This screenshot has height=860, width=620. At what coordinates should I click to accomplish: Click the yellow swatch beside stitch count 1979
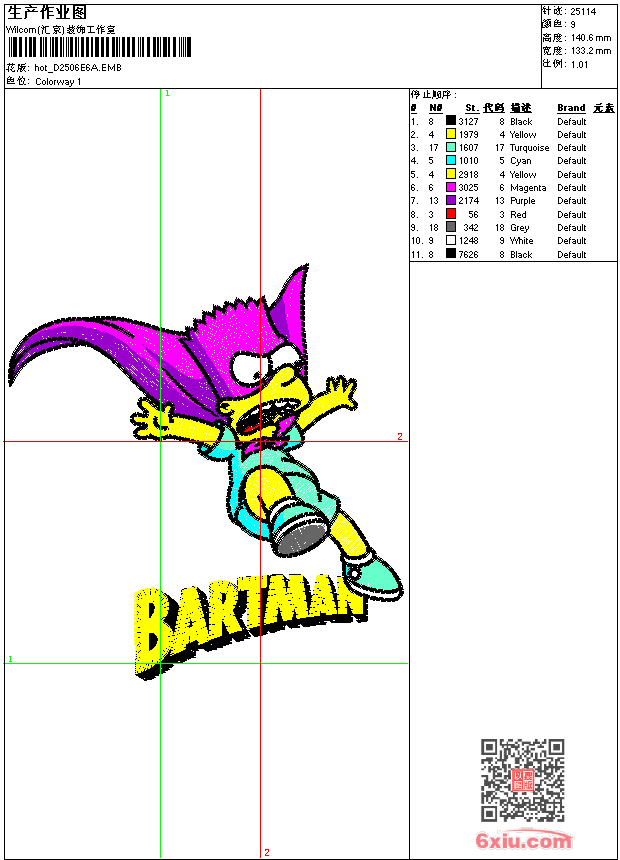click(450, 133)
